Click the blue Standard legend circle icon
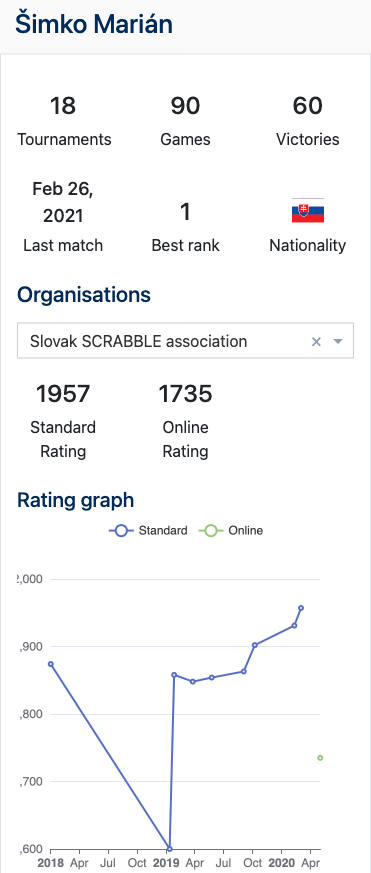371x873 pixels. pos(121,531)
